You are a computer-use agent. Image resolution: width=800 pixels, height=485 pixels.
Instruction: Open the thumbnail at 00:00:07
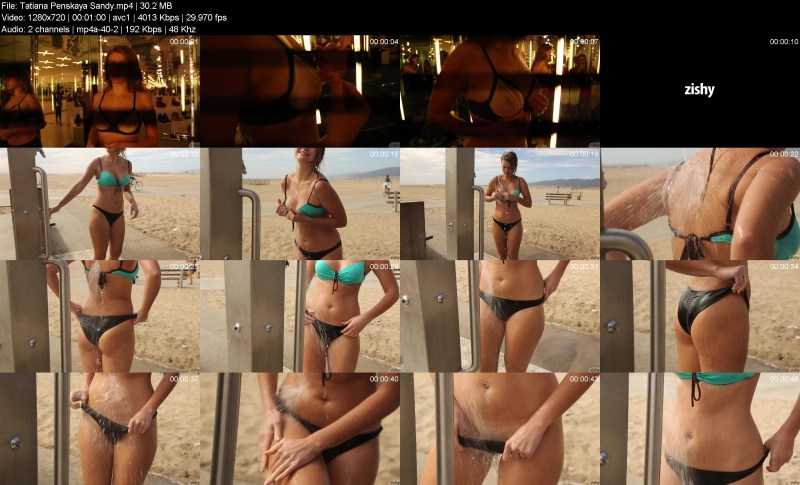click(500, 91)
